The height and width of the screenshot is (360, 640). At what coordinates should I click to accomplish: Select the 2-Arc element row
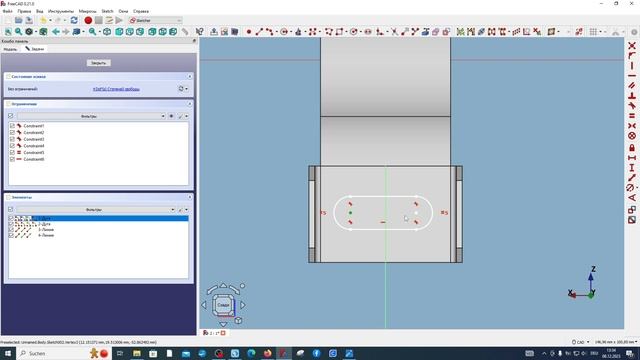pyautogui.click(x=98, y=224)
